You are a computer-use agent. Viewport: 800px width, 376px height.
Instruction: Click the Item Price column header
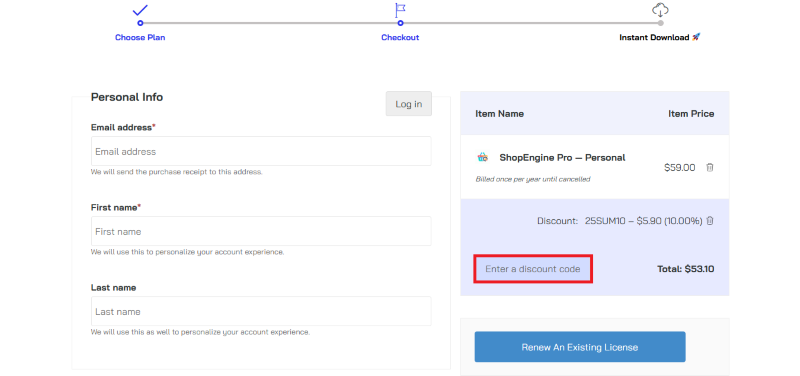(691, 113)
